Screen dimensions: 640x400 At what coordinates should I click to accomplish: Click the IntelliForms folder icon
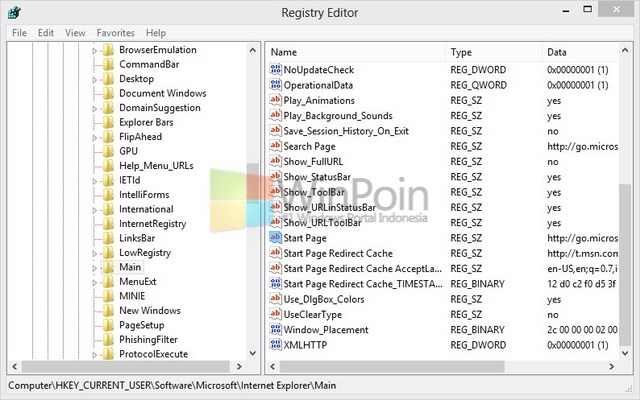108,195
